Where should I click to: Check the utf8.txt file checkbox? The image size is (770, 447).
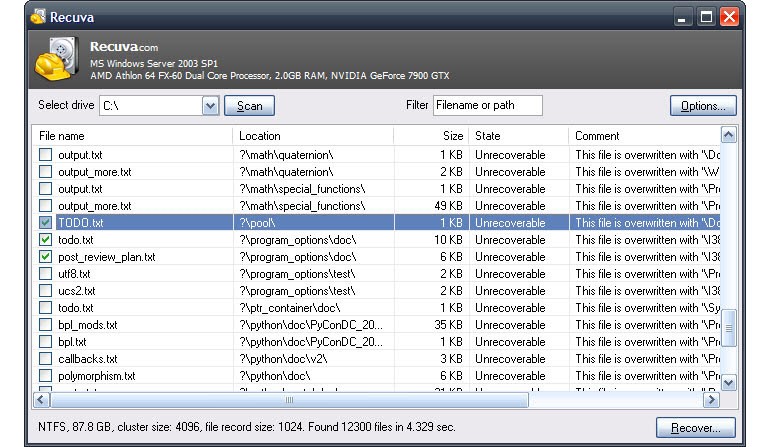45,274
